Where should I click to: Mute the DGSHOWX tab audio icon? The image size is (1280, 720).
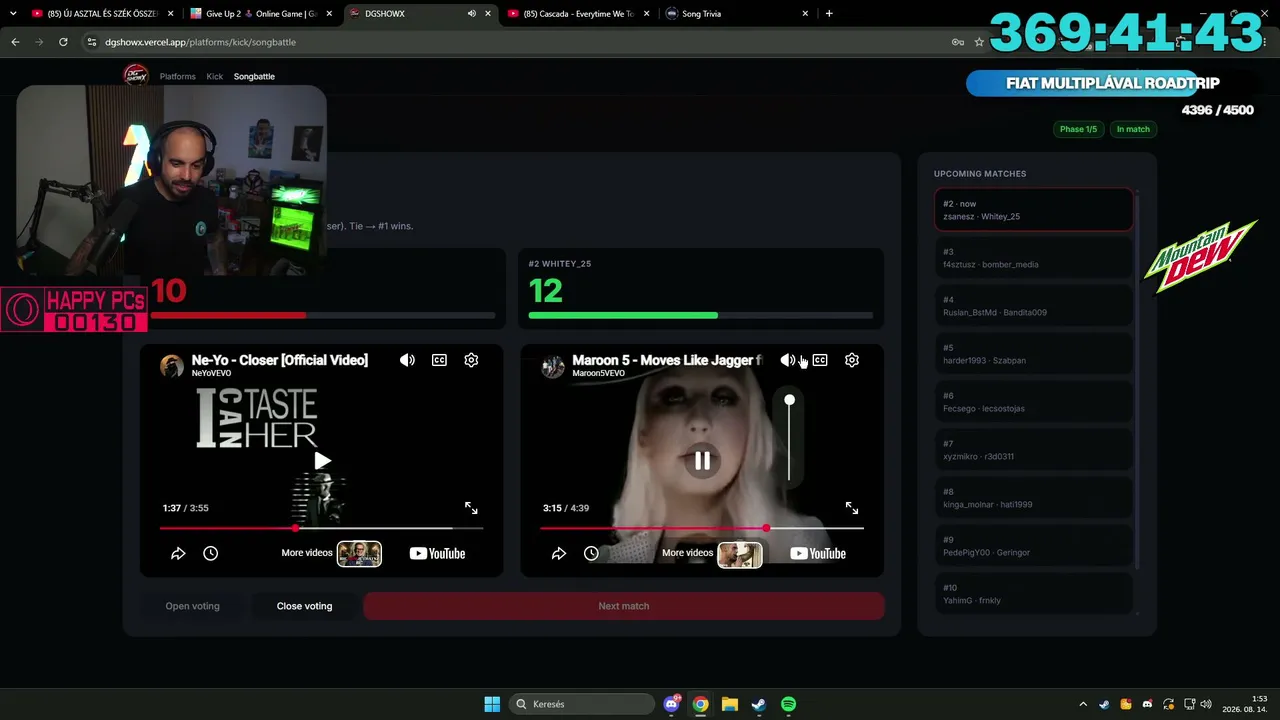[472, 14]
